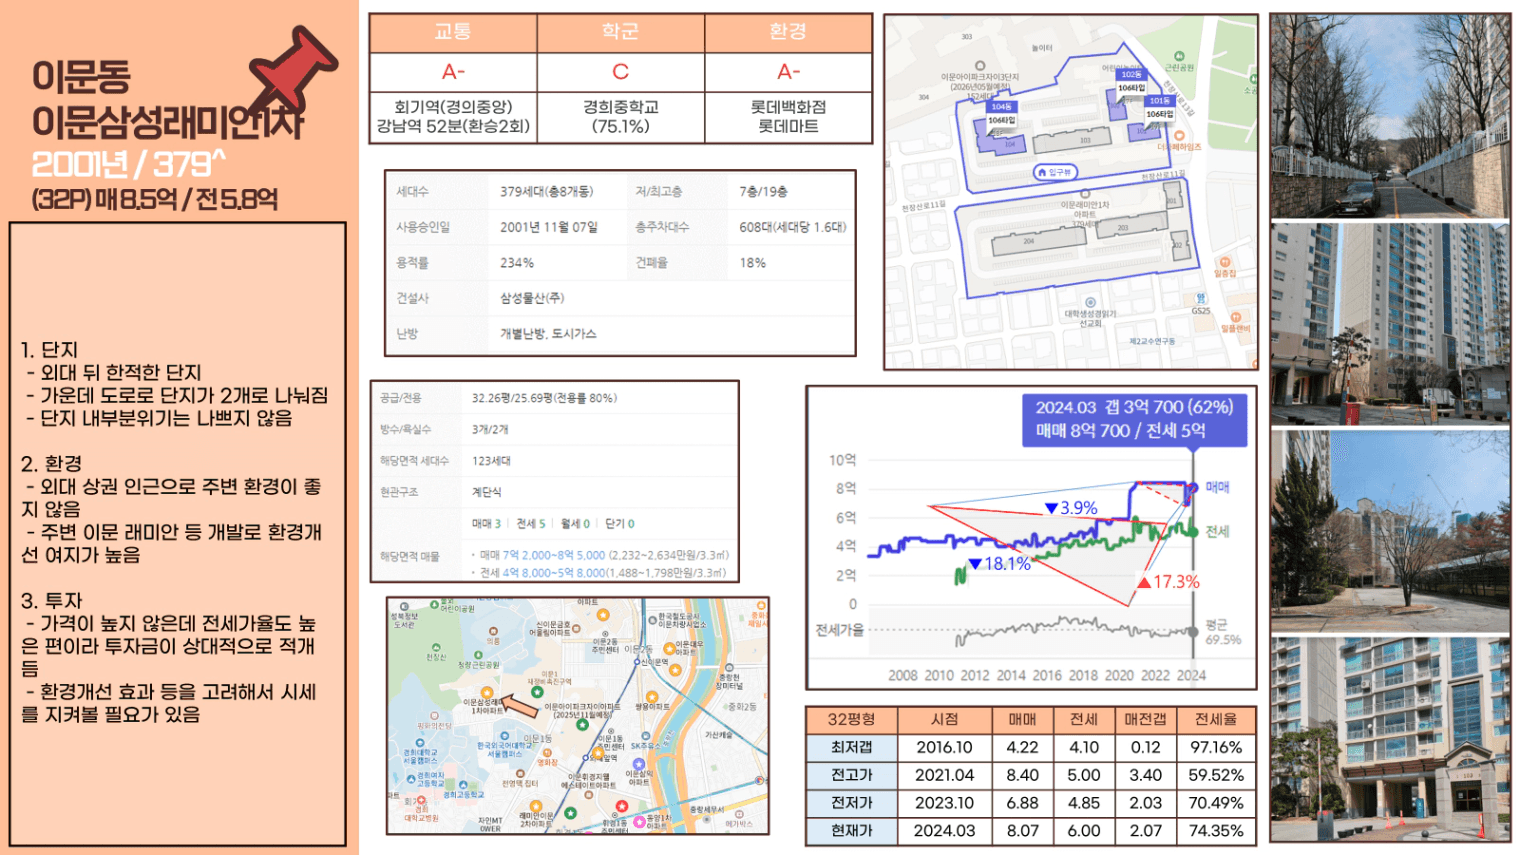Open the photo of the parking lot with cranes
Image resolution: width=1520 pixels, height=855 pixels.
pos(1390,531)
